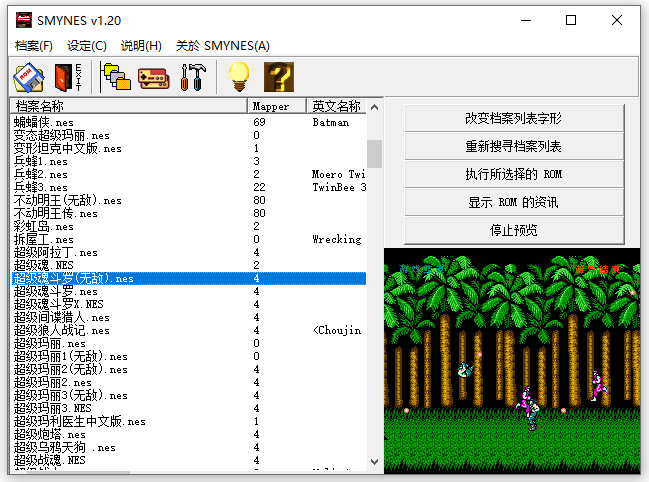This screenshot has height=482, width=649.
Task: Open the folder directory settings icon
Action: click(x=115, y=77)
